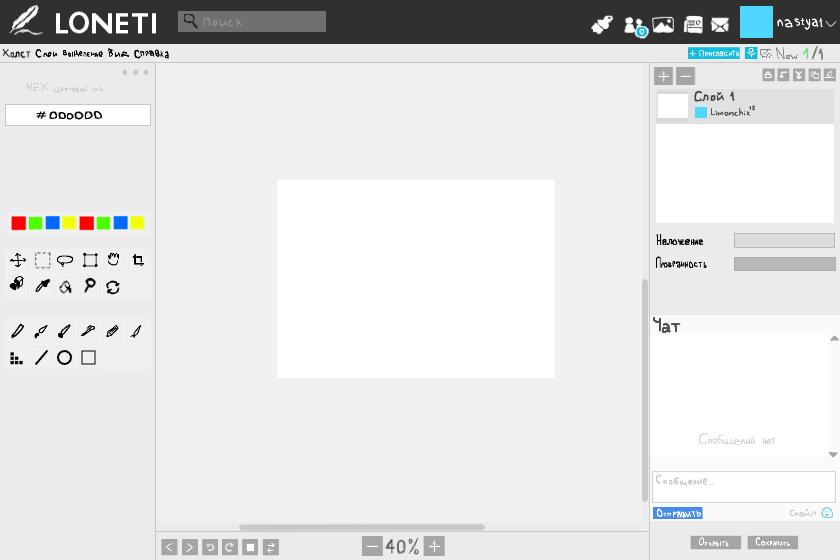Select the Crop tool
The image size is (840, 560).
138,260
